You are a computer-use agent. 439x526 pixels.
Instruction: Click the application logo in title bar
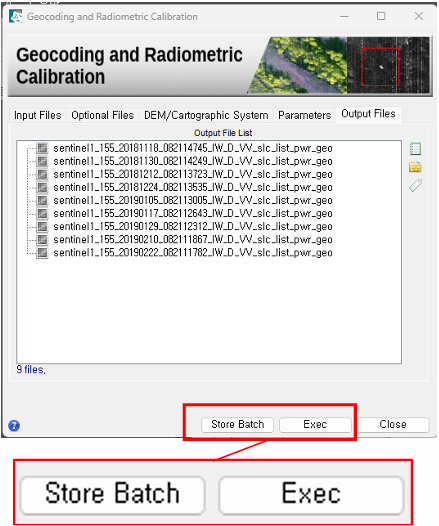coord(16,16)
